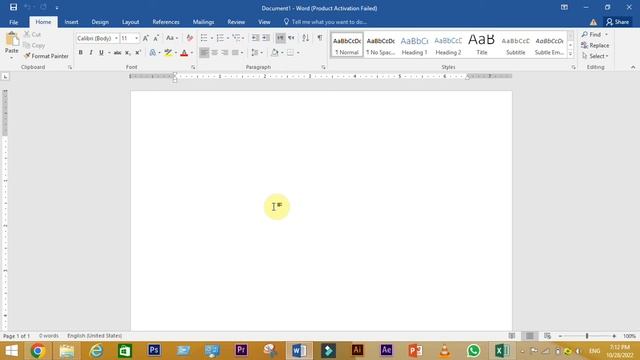640x360 pixels.
Task: Switch to Read Mode view in the status bar
Action: (512, 336)
